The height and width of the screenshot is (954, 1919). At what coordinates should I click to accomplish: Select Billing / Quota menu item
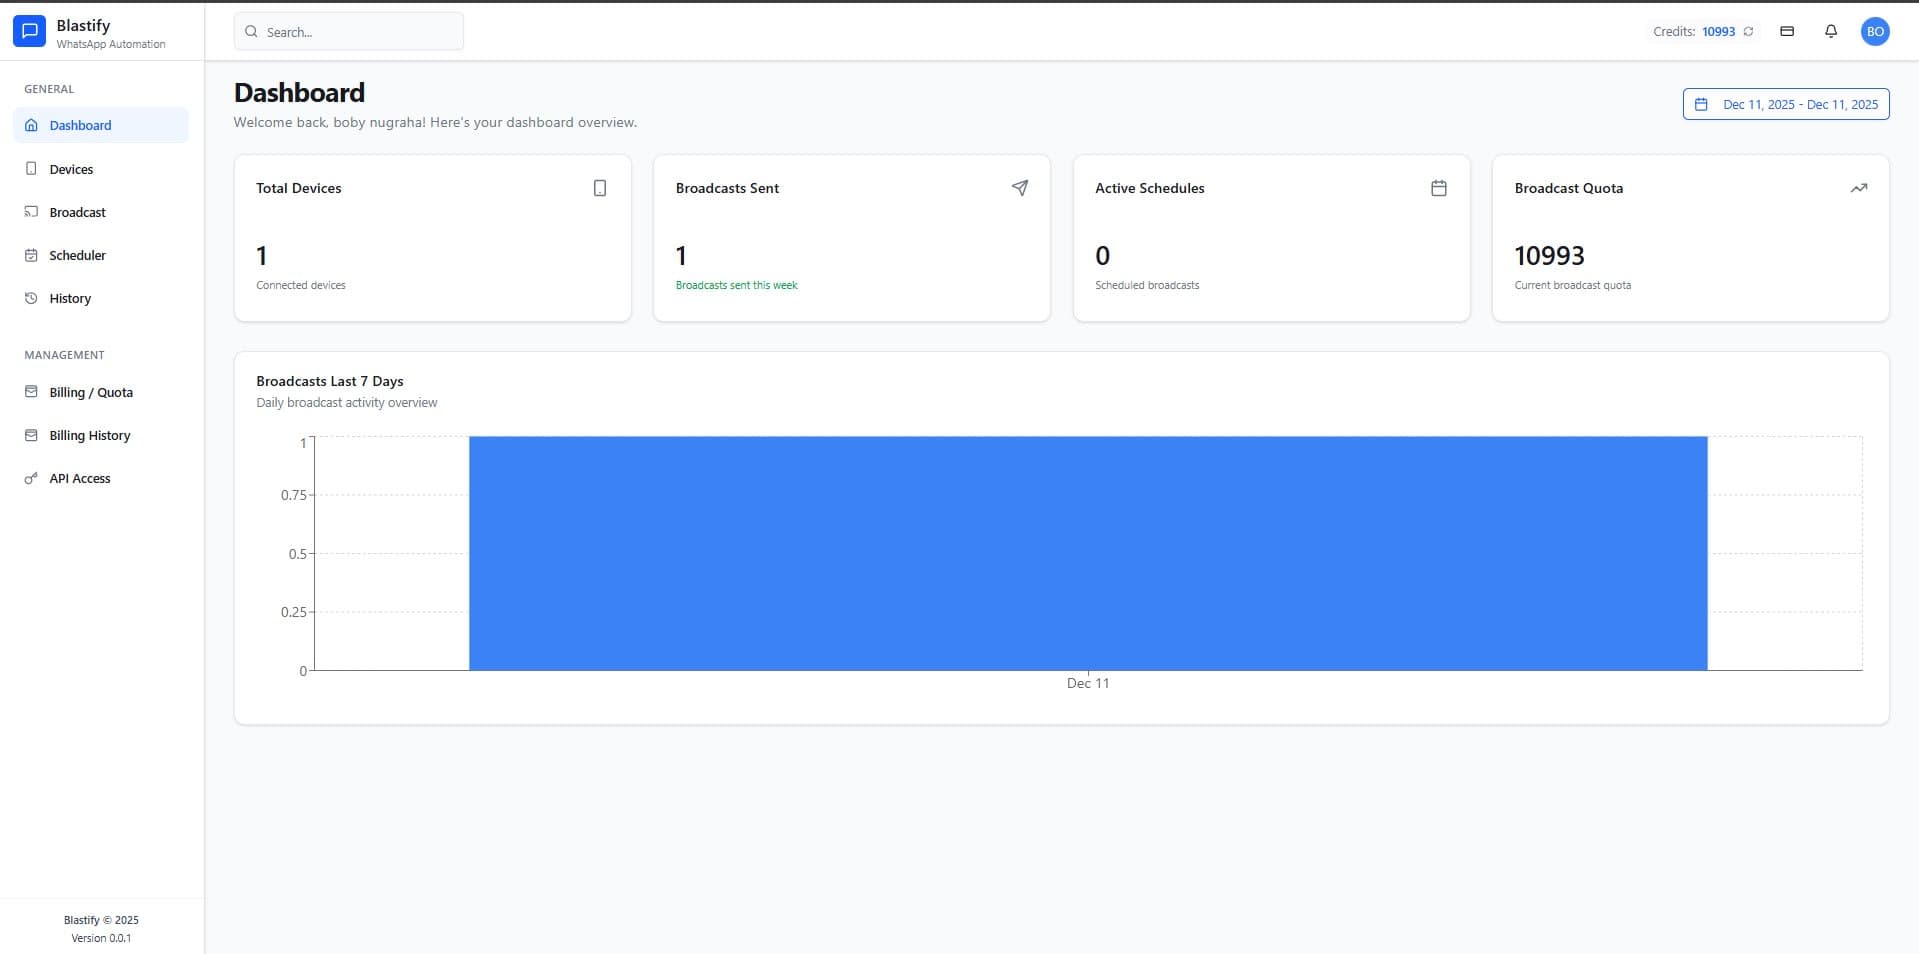[90, 392]
